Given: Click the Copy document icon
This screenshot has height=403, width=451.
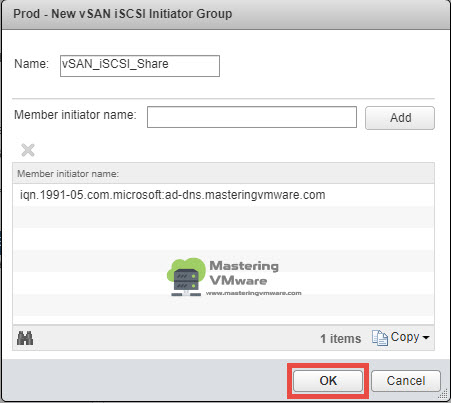Looking at the screenshot, I should point(380,338).
